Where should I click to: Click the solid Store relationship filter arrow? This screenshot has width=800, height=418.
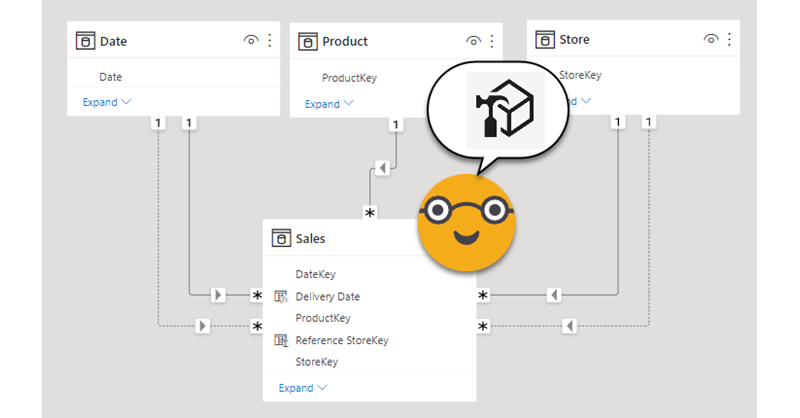tap(553, 295)
